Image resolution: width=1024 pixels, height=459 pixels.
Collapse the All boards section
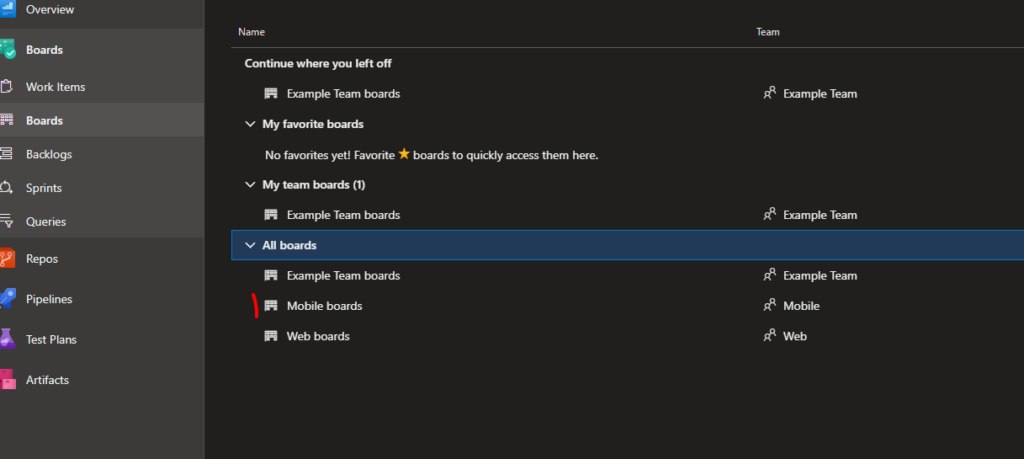pyautogui.click(x=249, y=245)
